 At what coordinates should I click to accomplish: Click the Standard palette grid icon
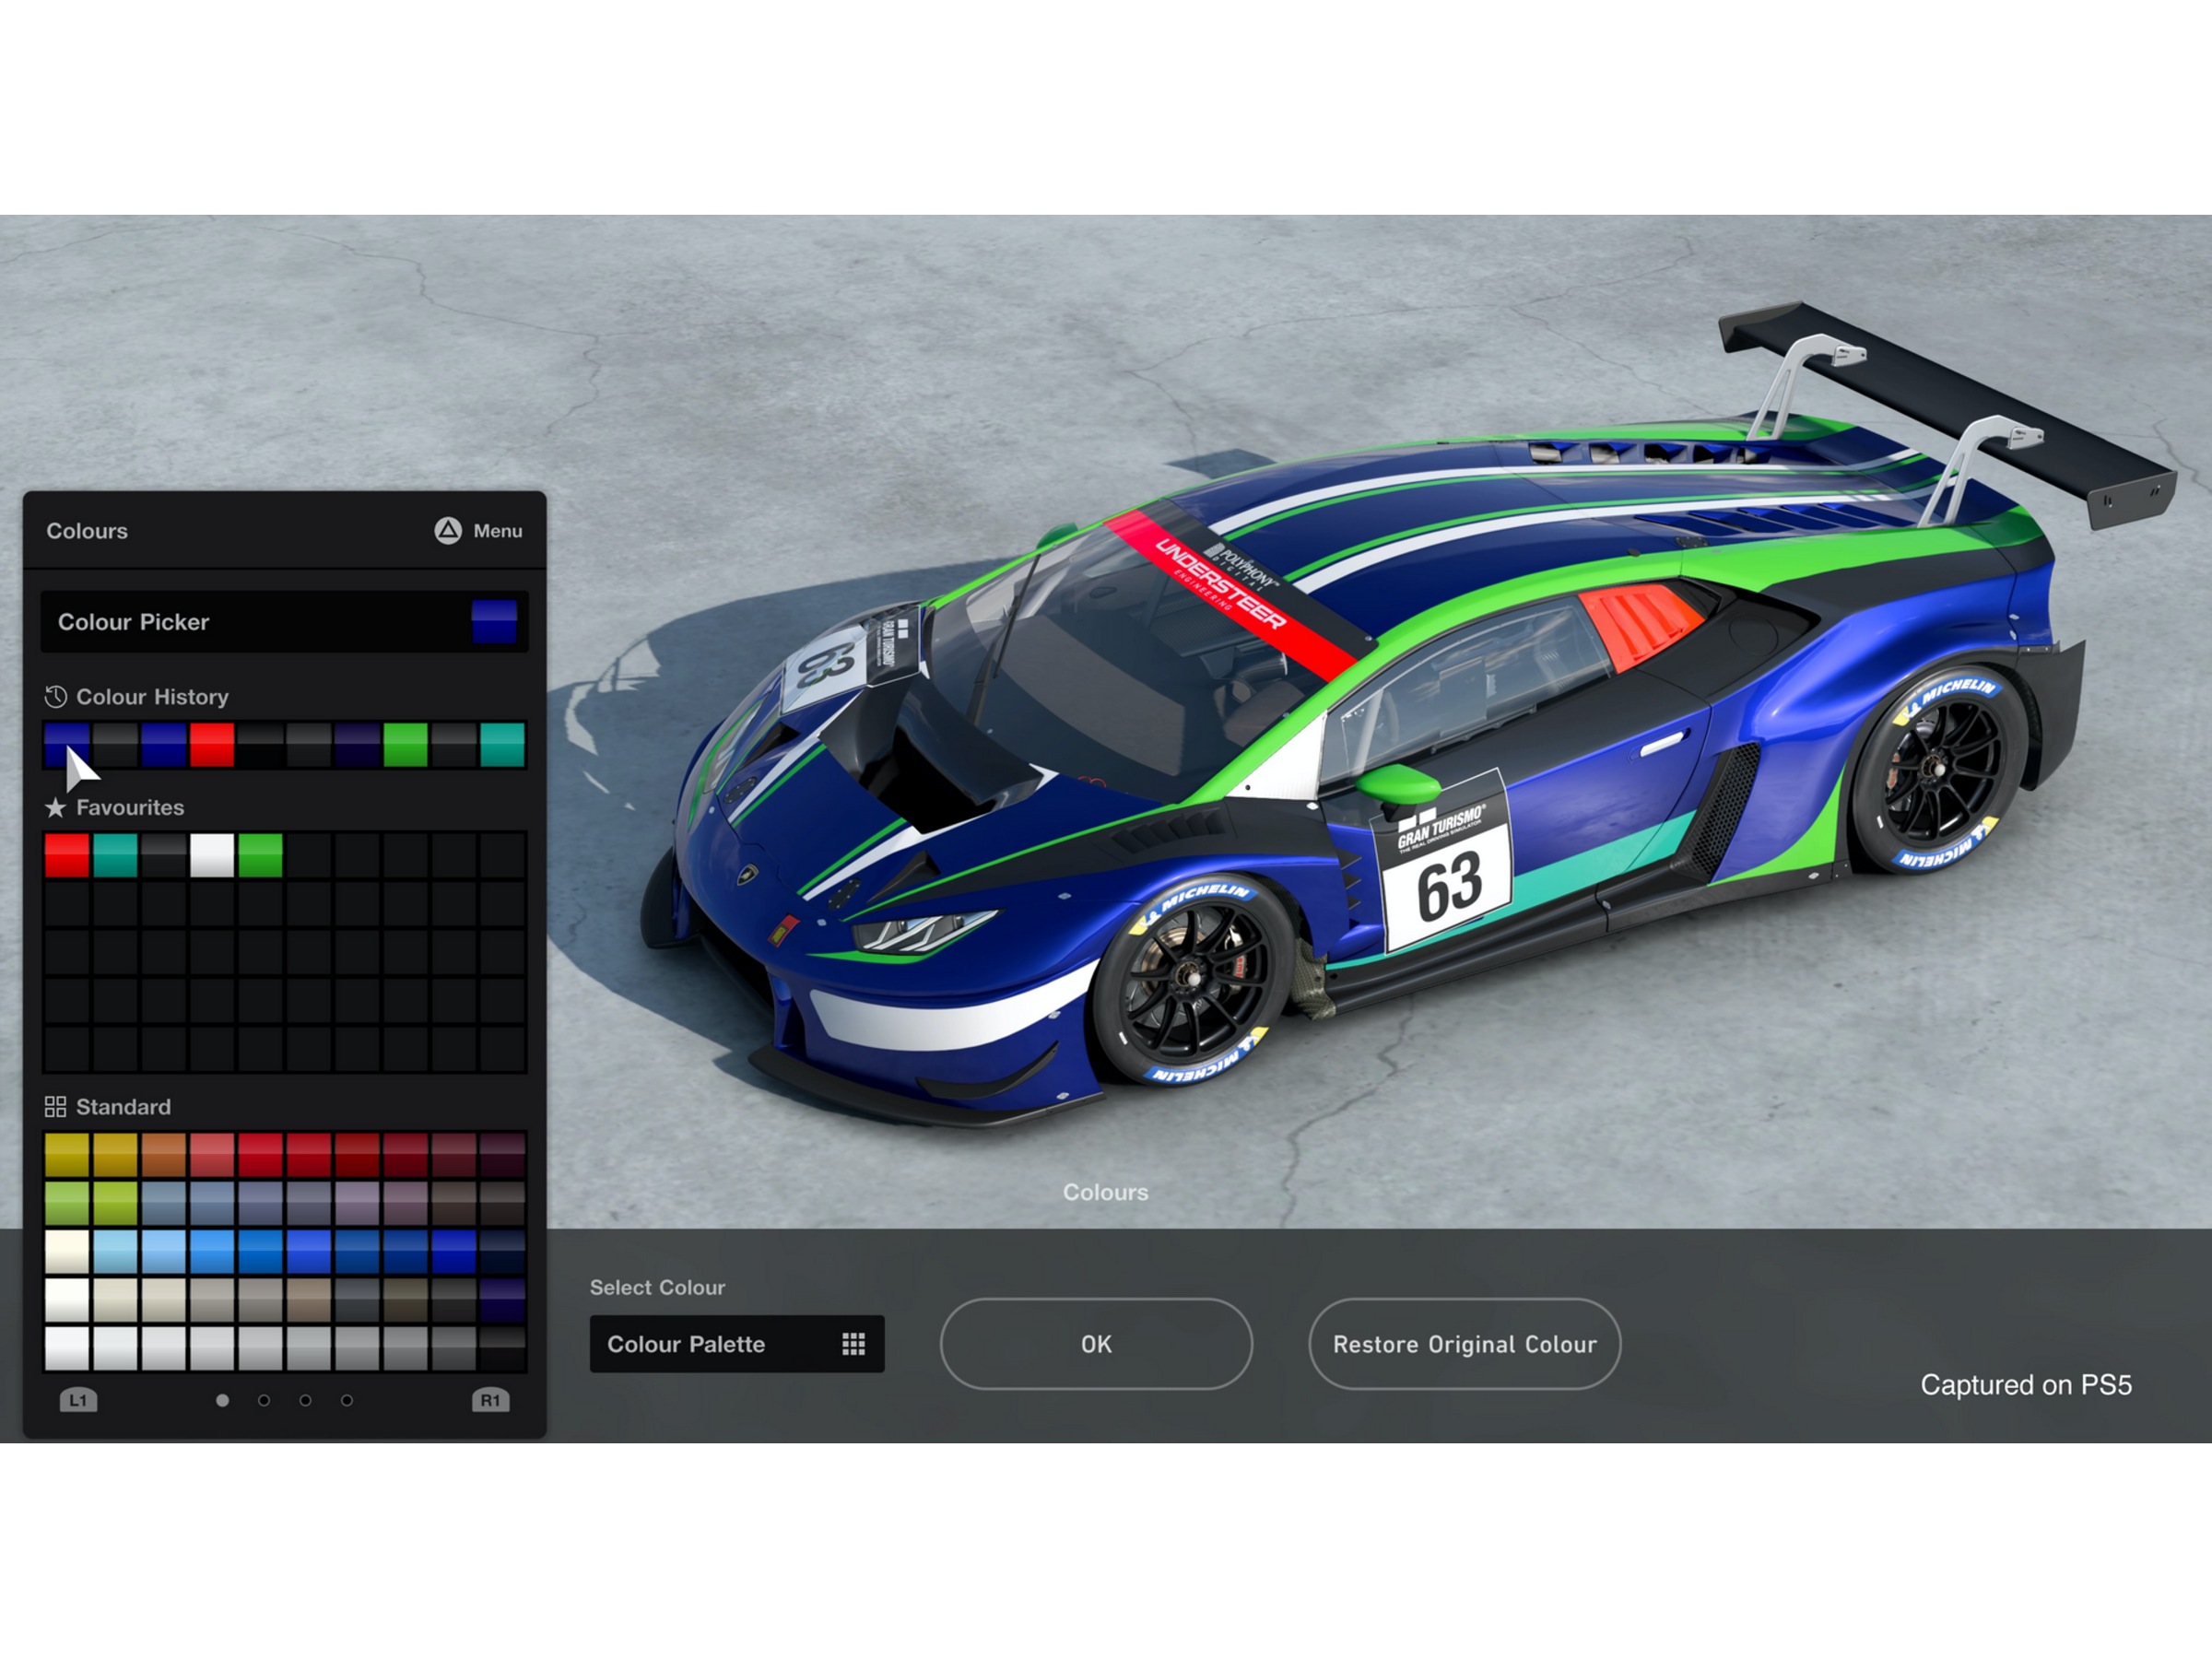coord(55,1107)
